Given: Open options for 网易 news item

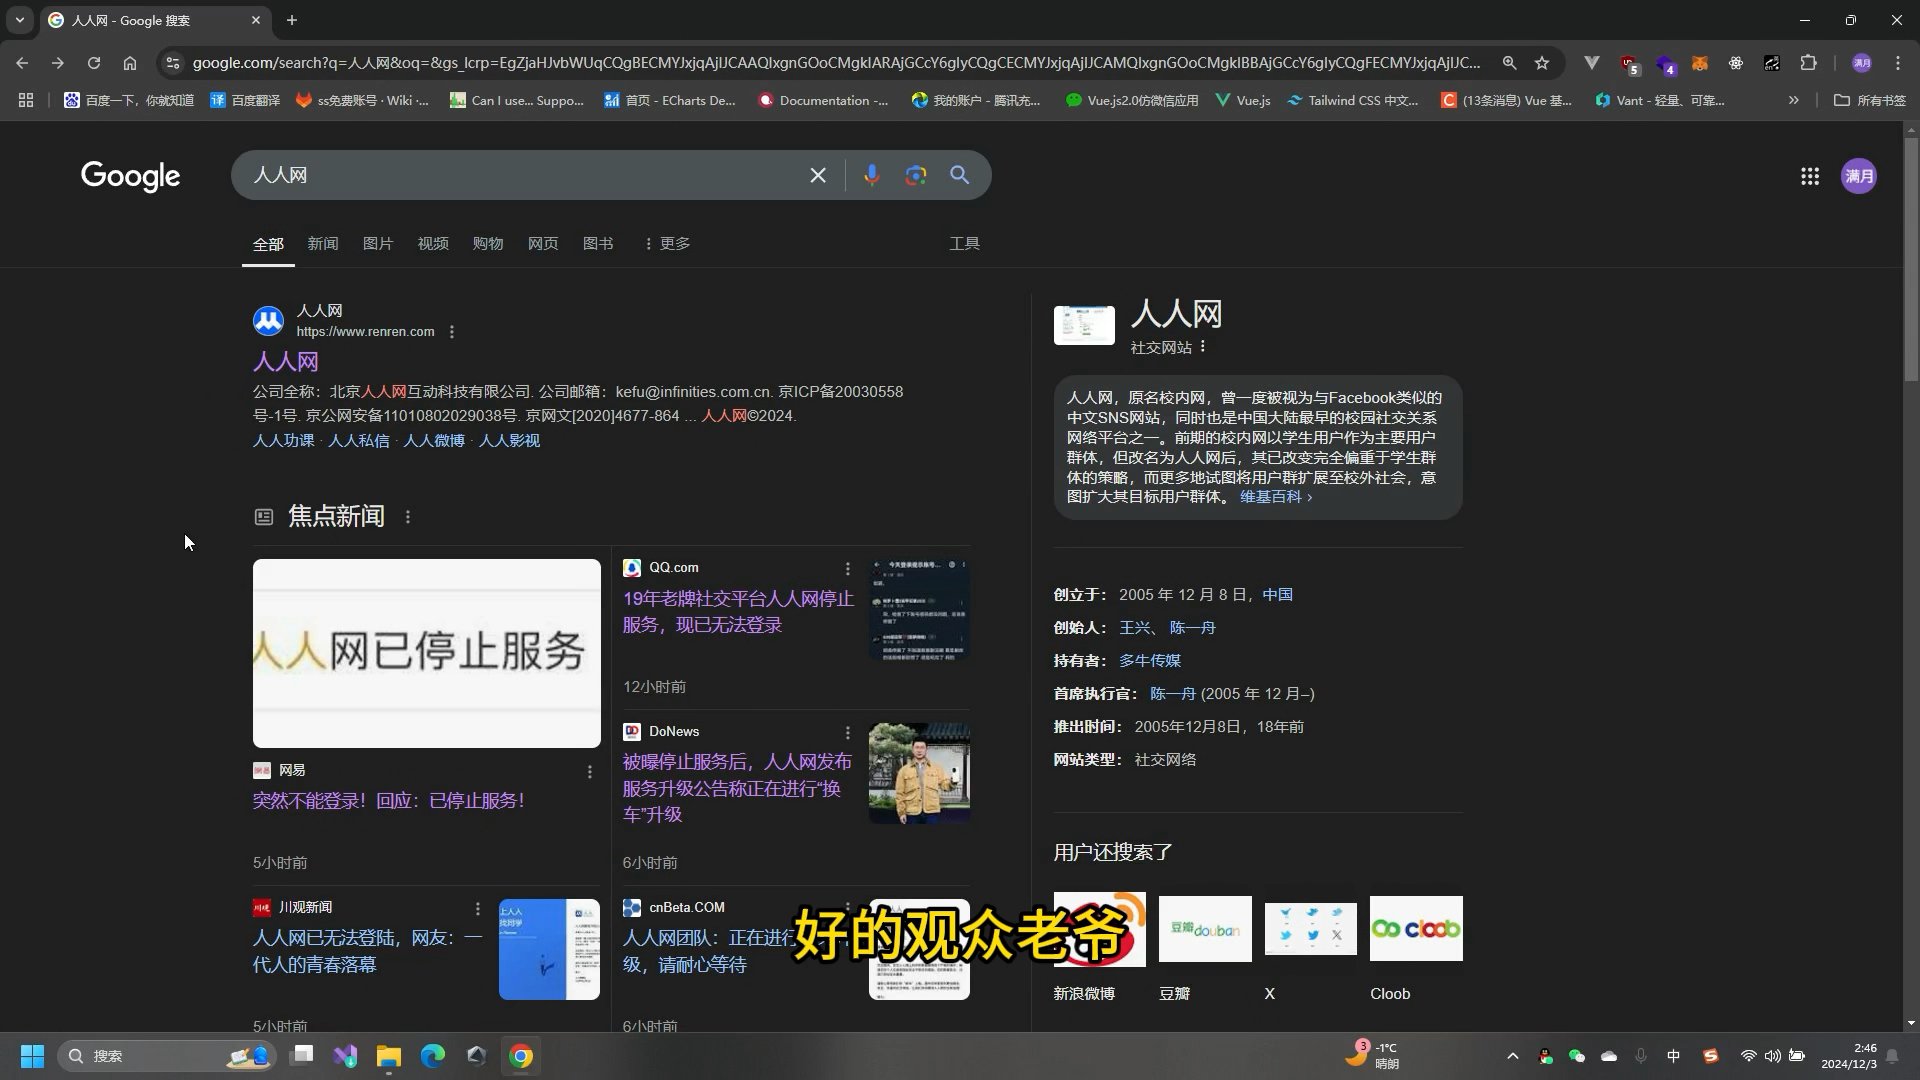Looking at the screenshot, I should tap(590, 771).
